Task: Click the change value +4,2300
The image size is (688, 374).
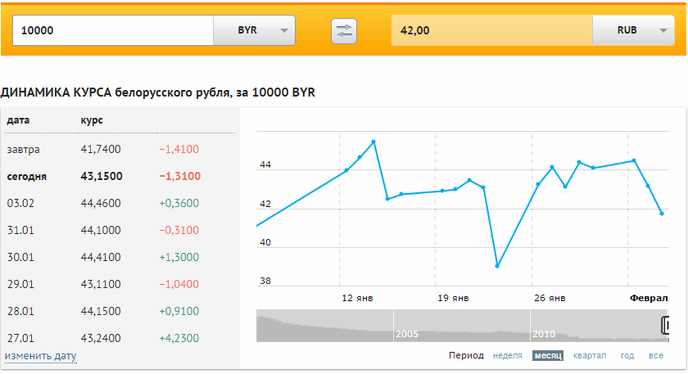Action: (179, 338)
